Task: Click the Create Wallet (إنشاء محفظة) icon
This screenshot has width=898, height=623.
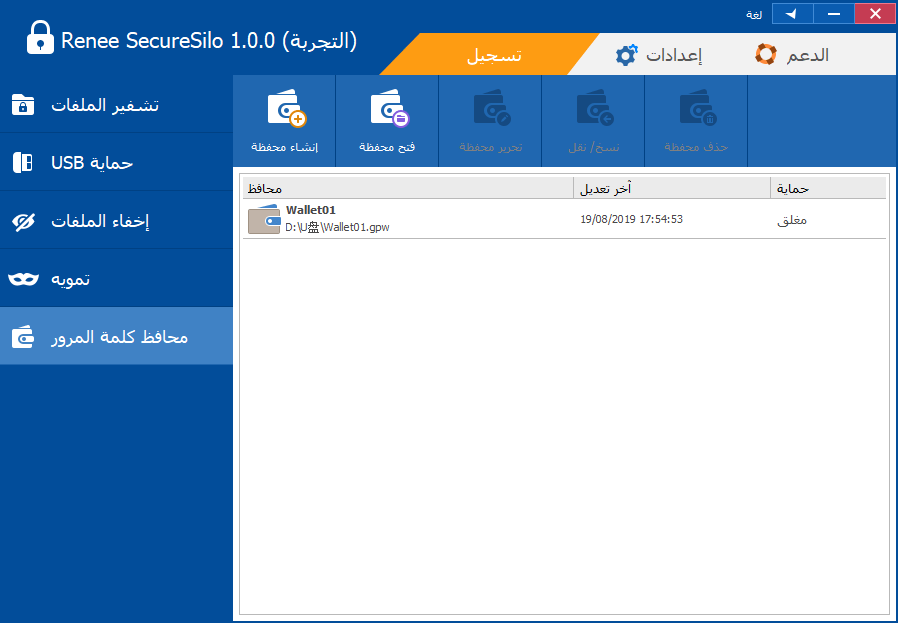Action: [x=286, y=109]
